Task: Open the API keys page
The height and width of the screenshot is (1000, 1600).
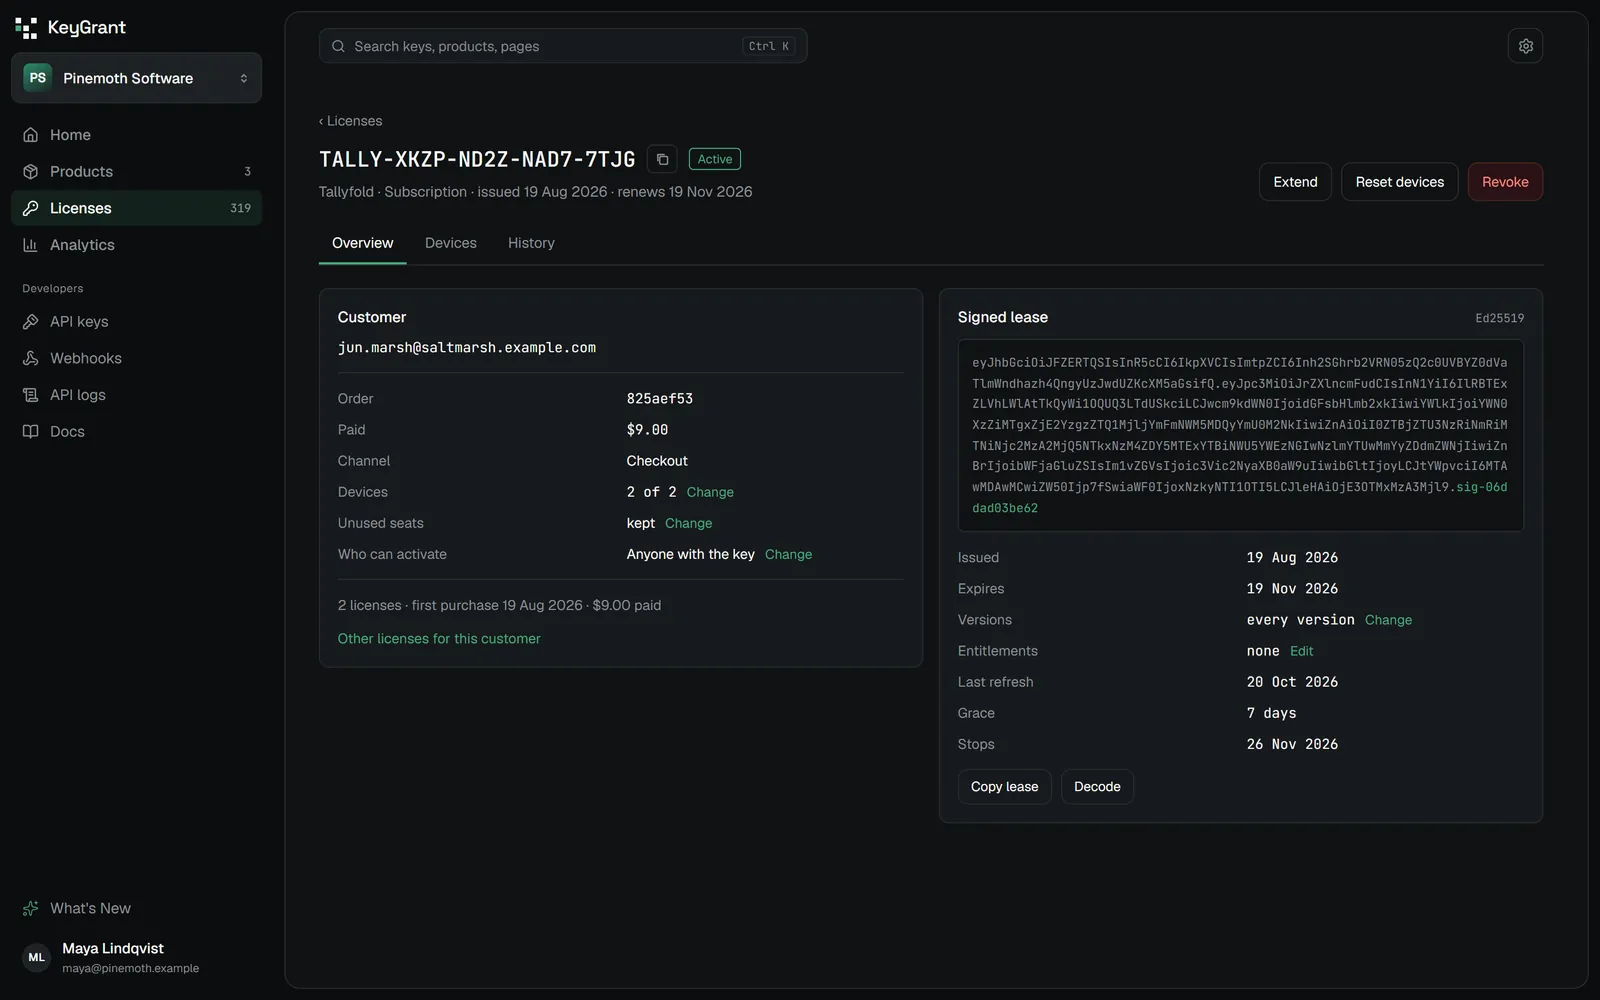Action: 136,322
